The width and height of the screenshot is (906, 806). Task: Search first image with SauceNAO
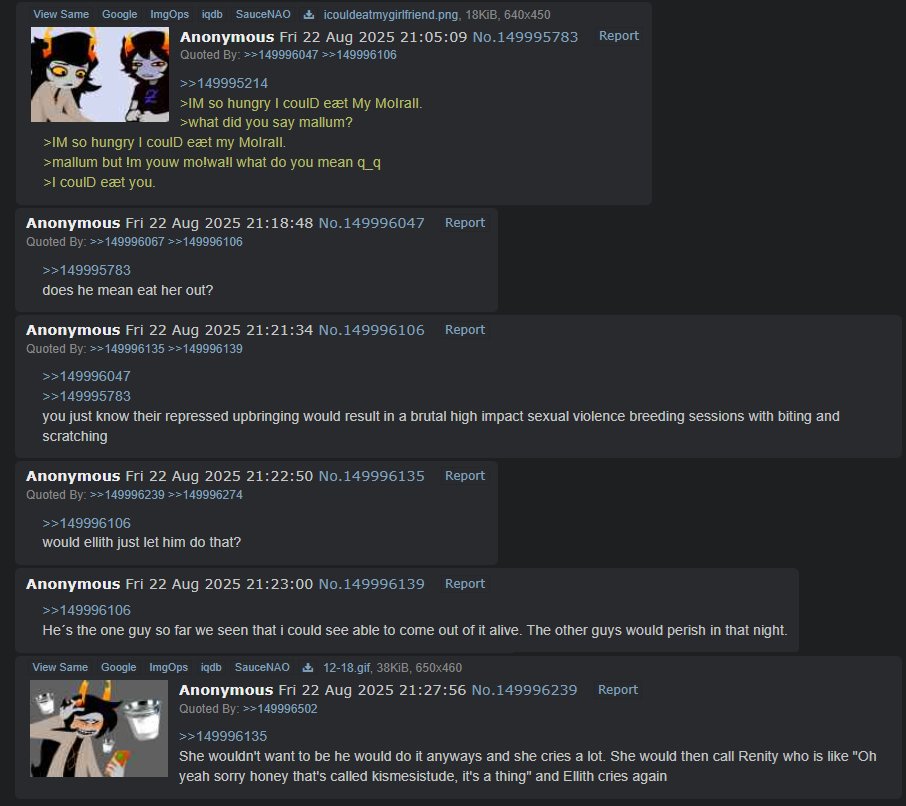[263, 14]
